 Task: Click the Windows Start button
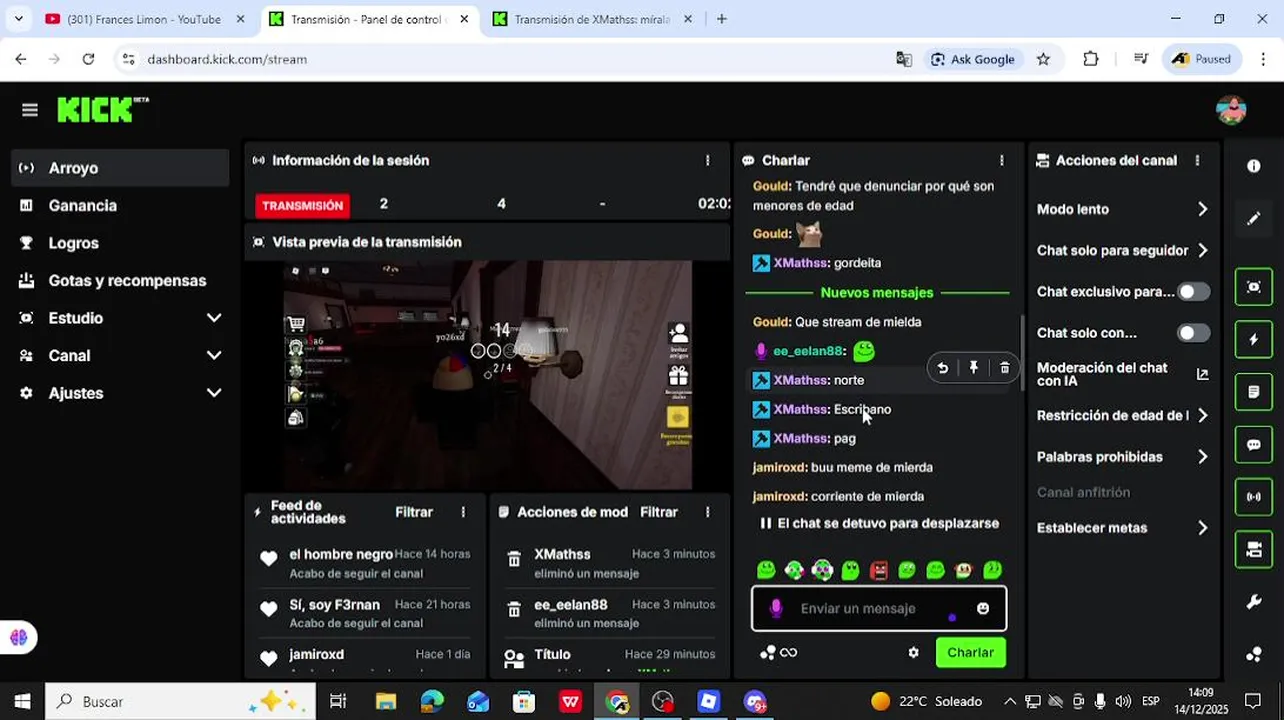click(x=22, y=701)
